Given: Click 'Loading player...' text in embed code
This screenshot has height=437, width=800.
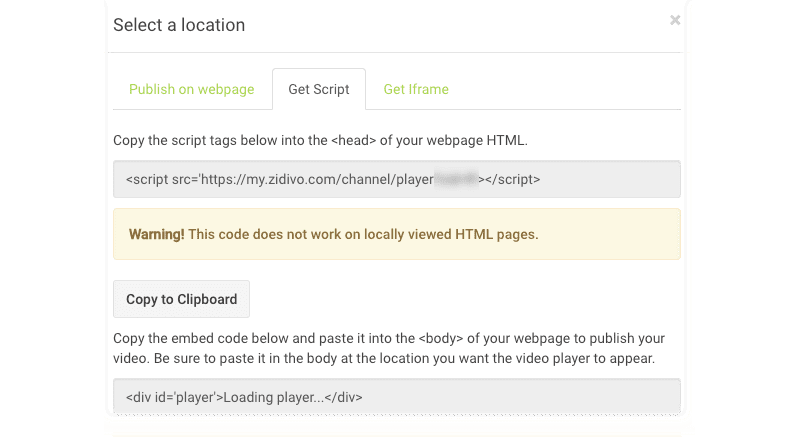Looking at the screenshot, I should [274, 396].
